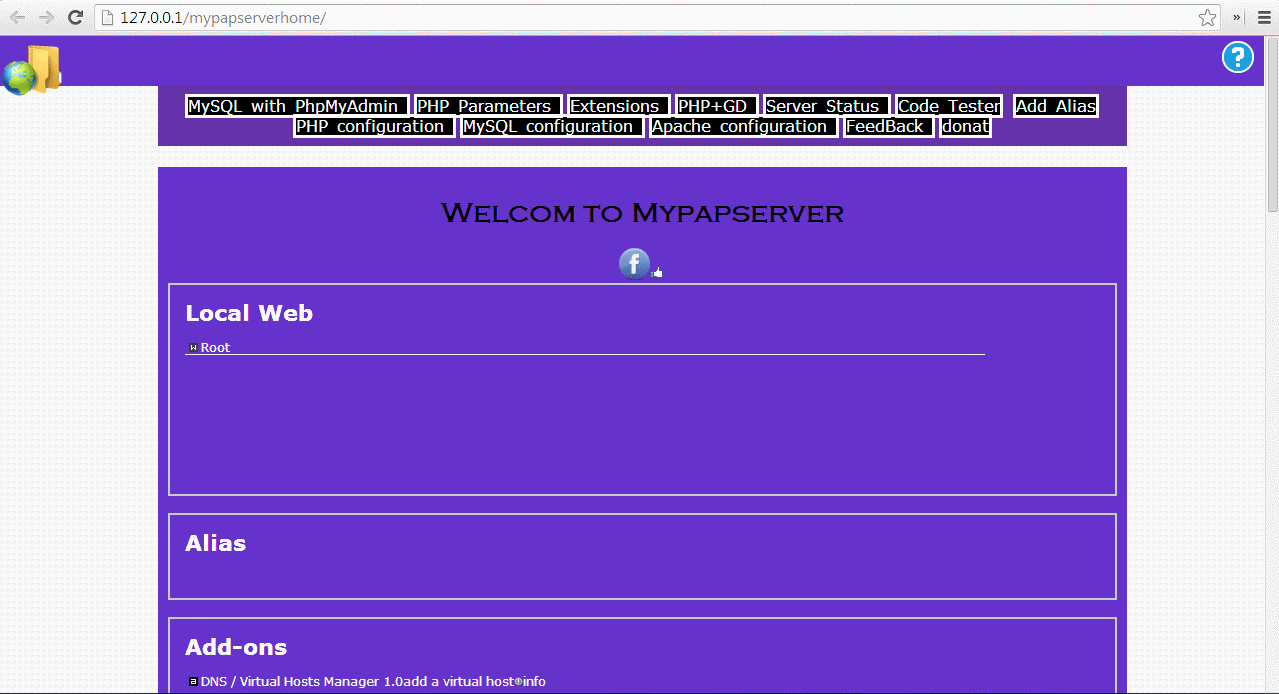Screen dimensions: 1279x694
Task: Open the Chrome hamburger menu
Action: coord(1264,18)
